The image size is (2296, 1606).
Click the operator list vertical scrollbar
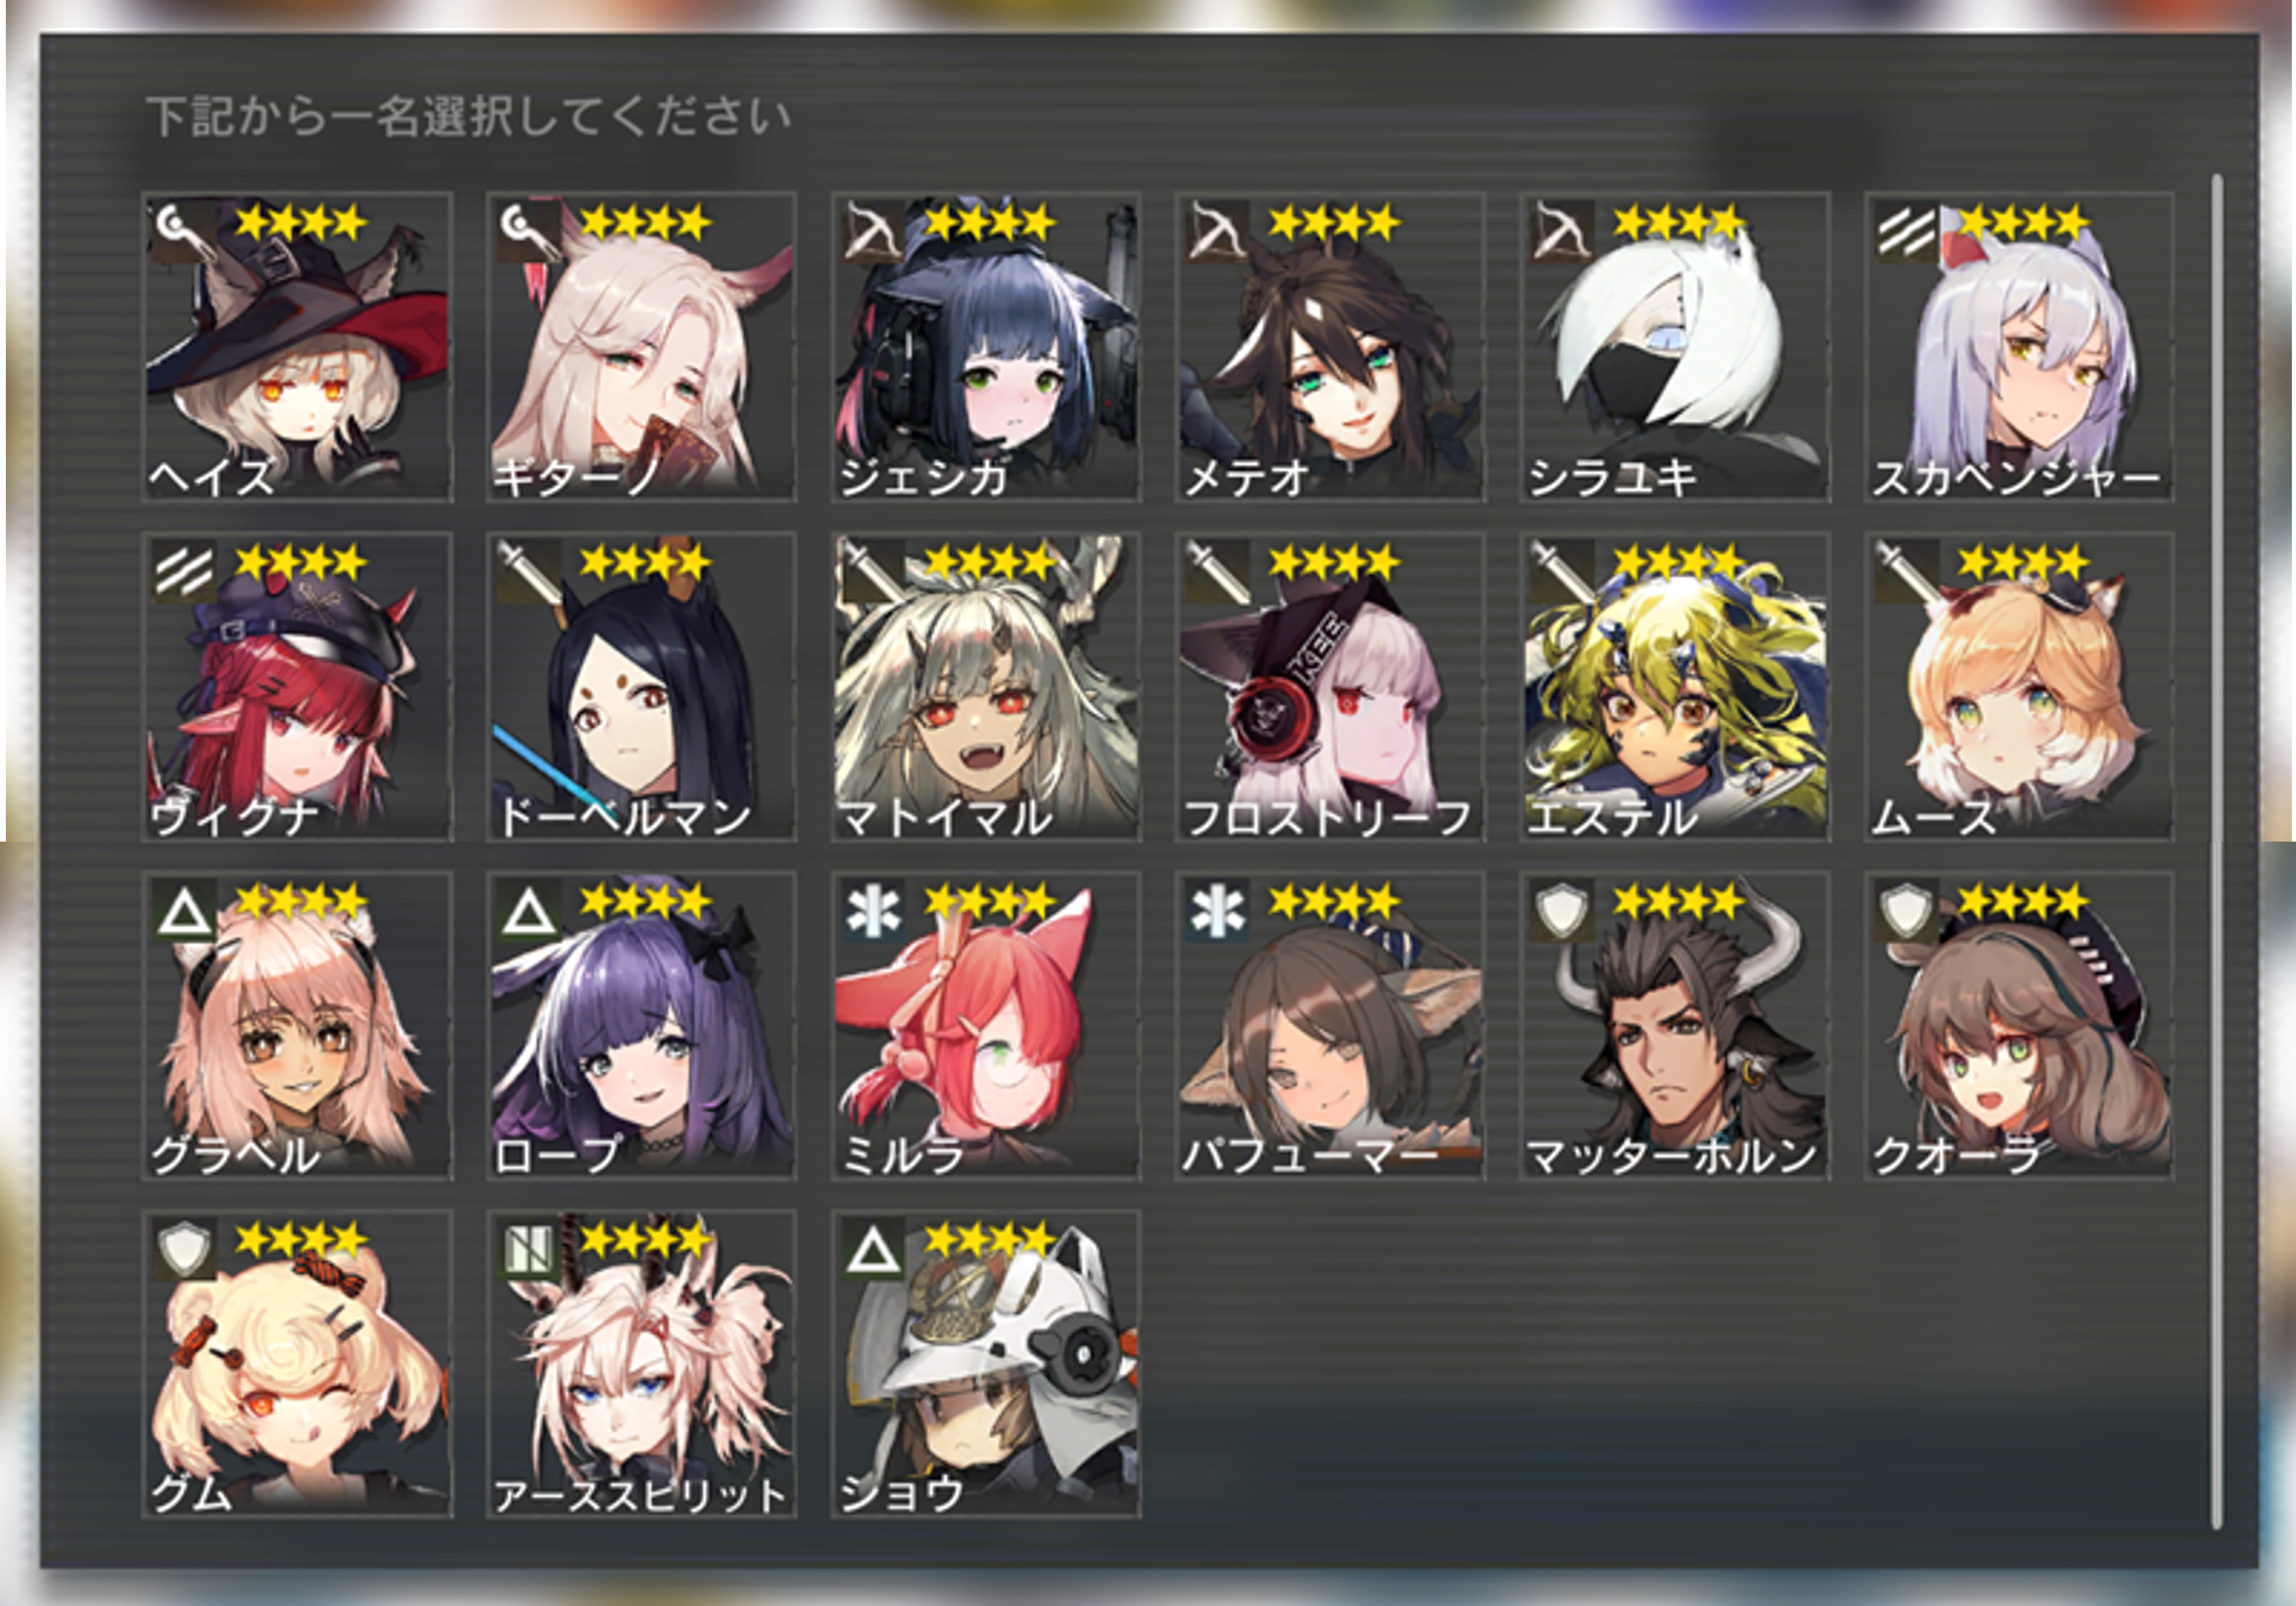click(x=2216, y=851)
